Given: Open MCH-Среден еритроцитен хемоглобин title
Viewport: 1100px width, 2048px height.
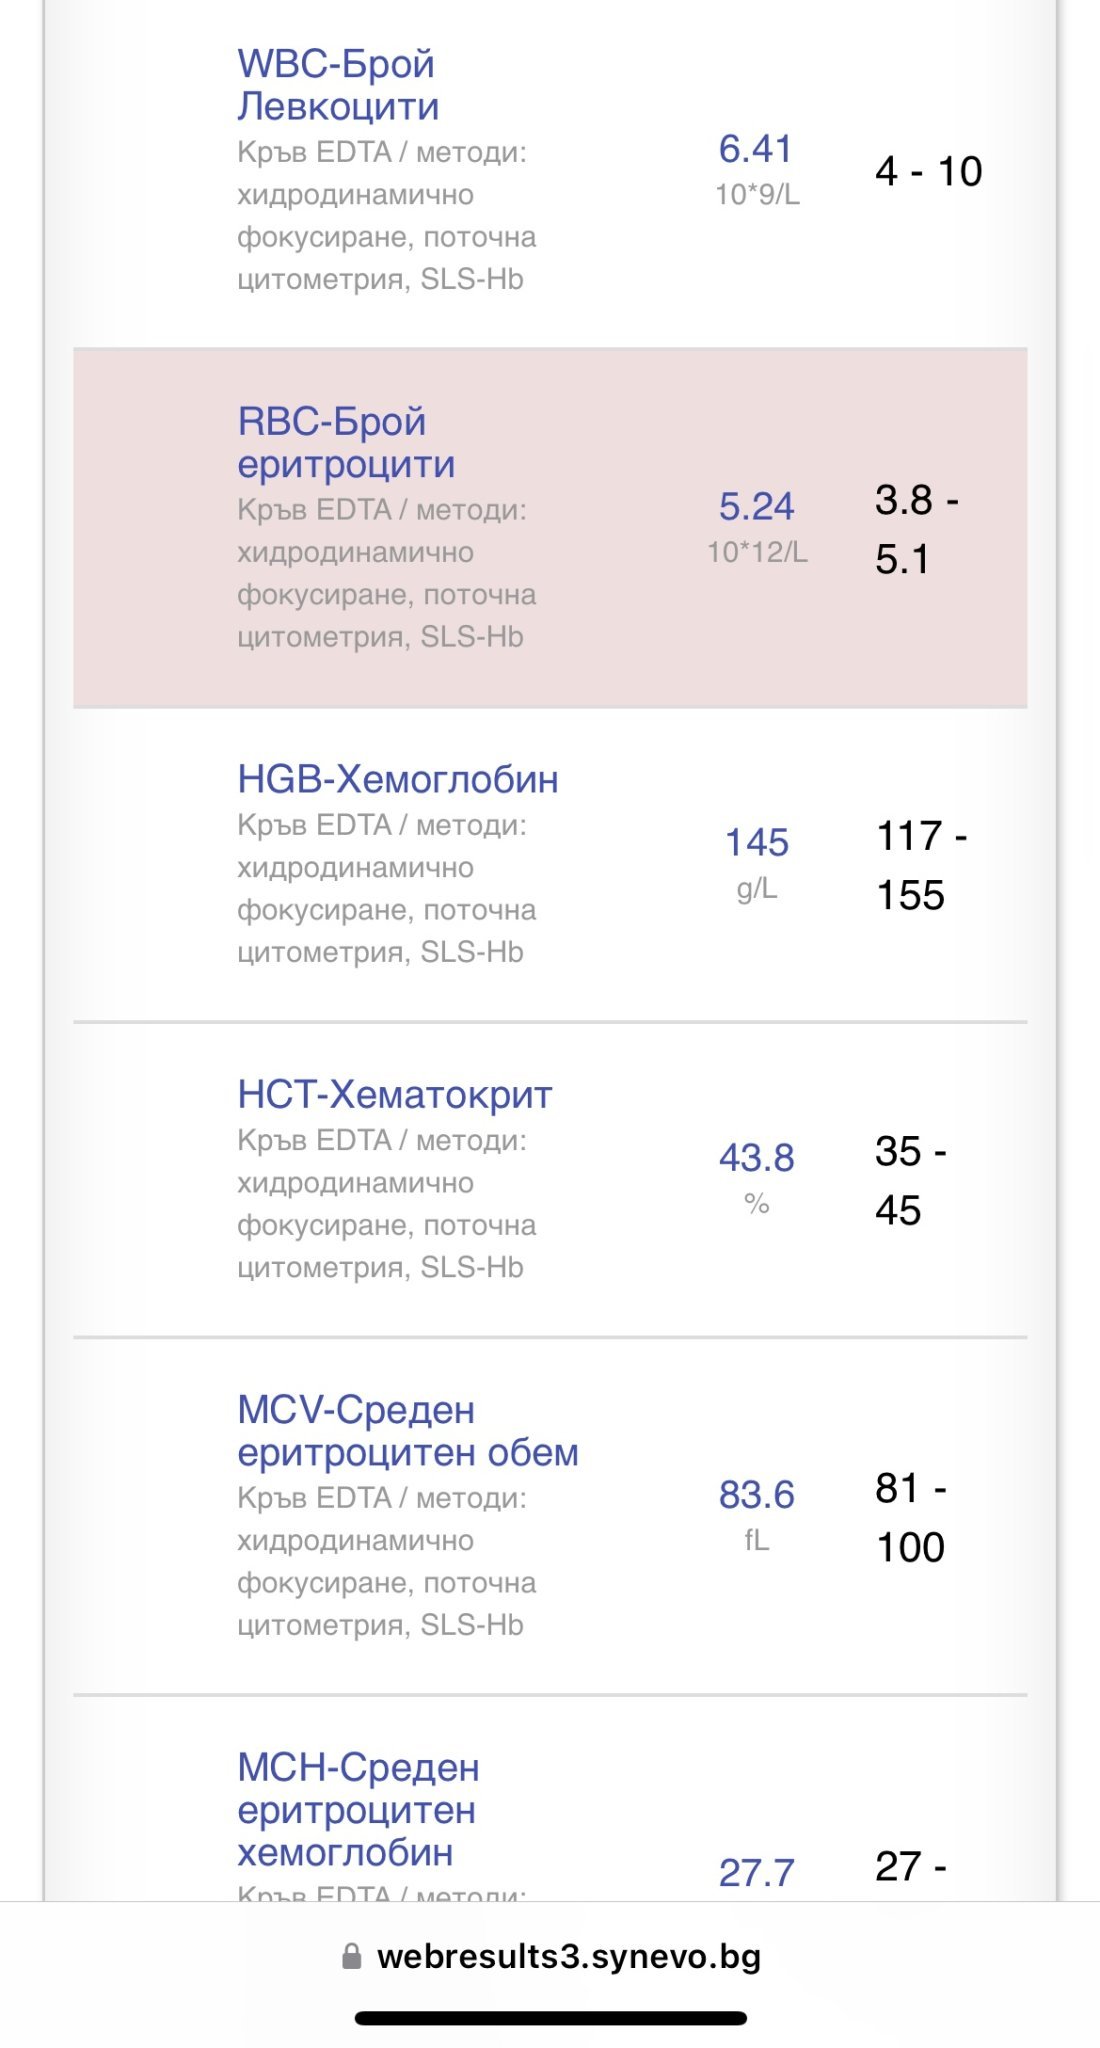Looking at the screenshot, I should pos(358,1809).
